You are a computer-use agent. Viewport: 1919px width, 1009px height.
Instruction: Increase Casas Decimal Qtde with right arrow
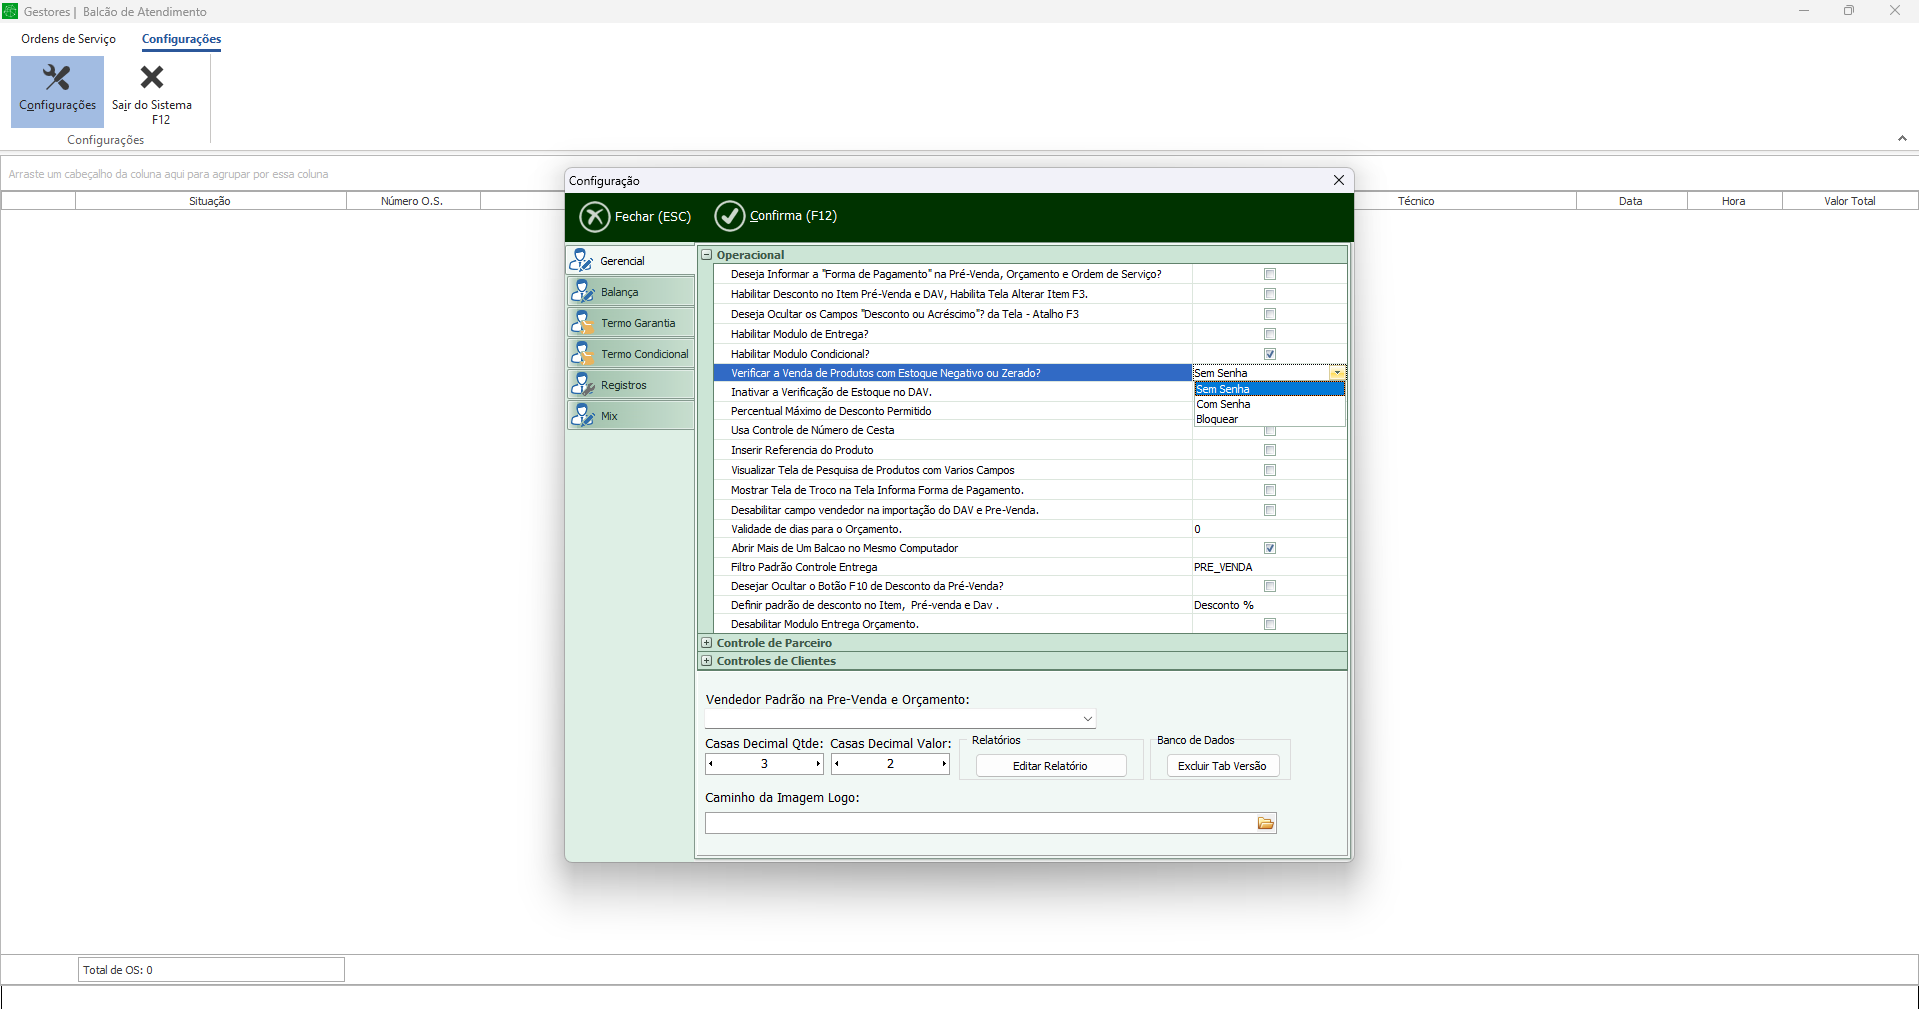817,764
